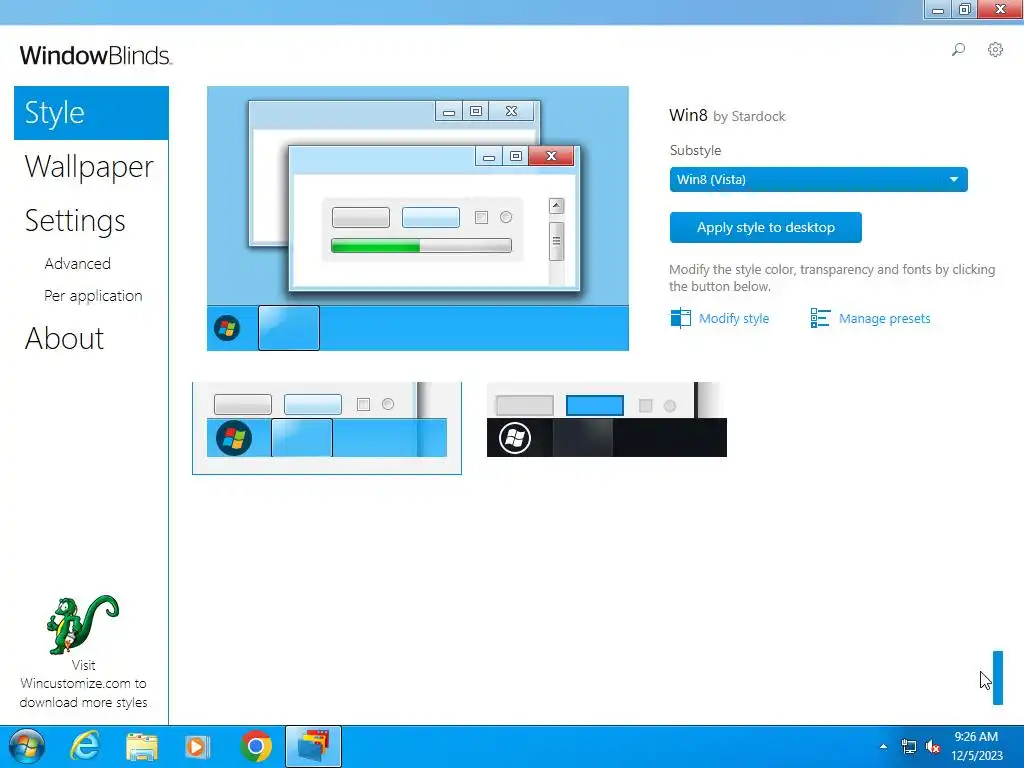1024x768 pixels.
Task: Open File Explorer folder on taskbar
Action: 142,746
